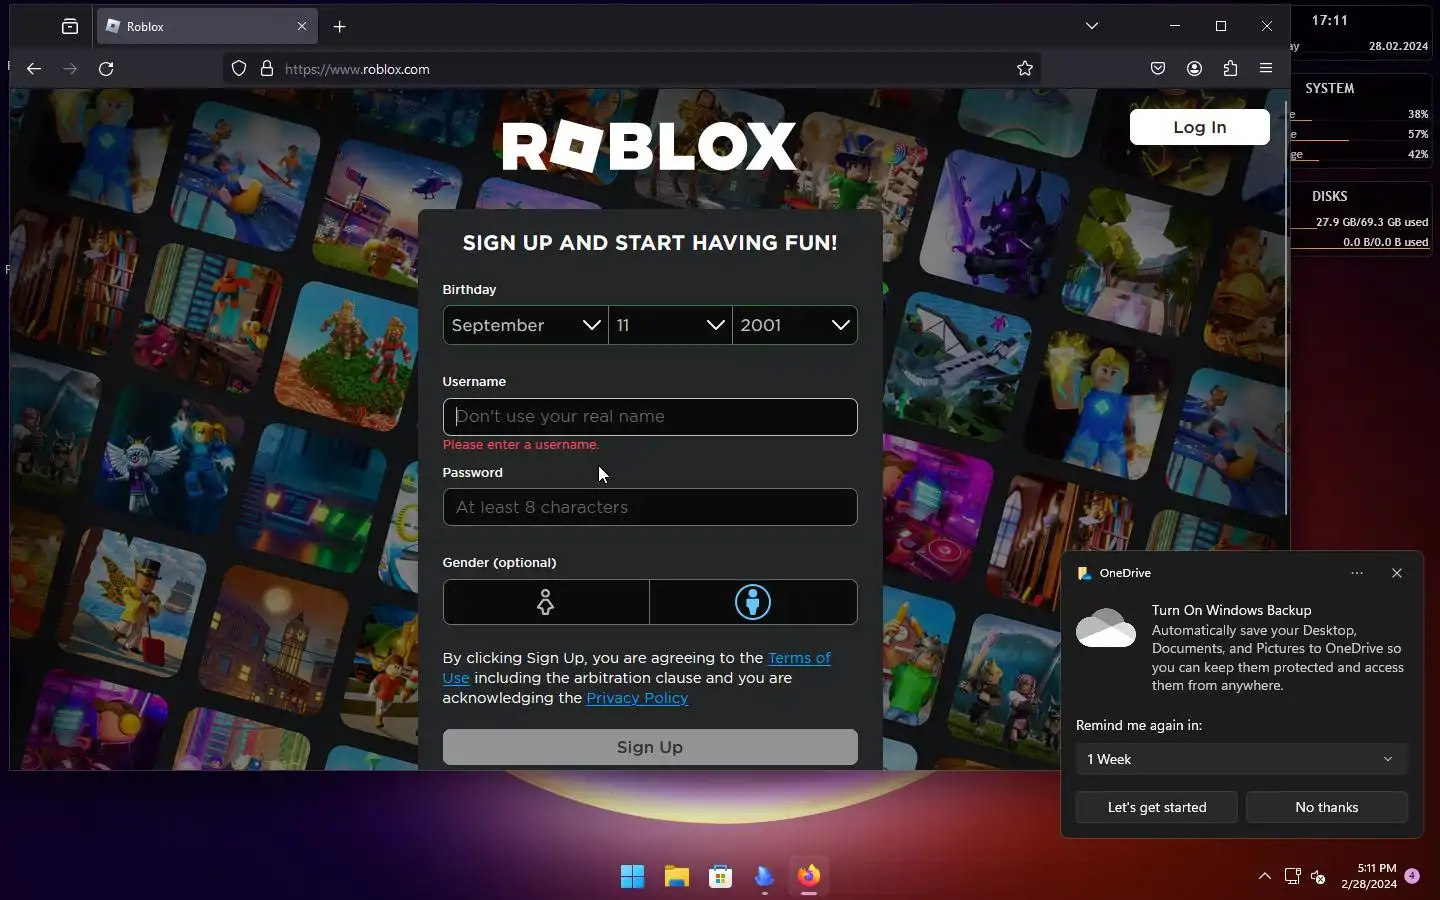This screenshot has height=900, width=1440.
Task: Bookmark this page with the star icon
Action: click(x=1025, y=69)
